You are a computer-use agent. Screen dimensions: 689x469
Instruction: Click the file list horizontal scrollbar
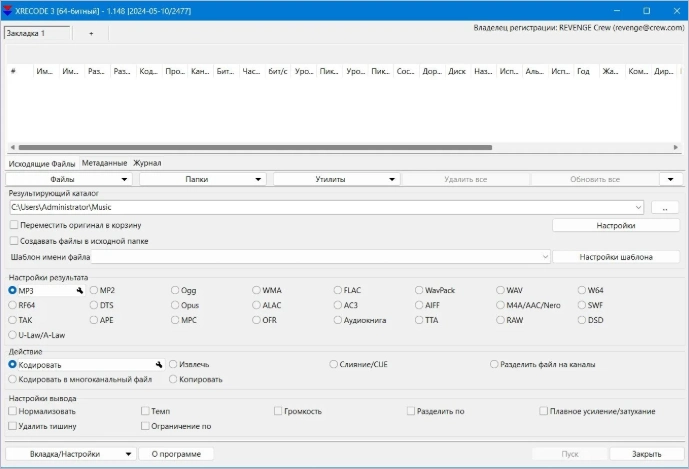[250, 147]
